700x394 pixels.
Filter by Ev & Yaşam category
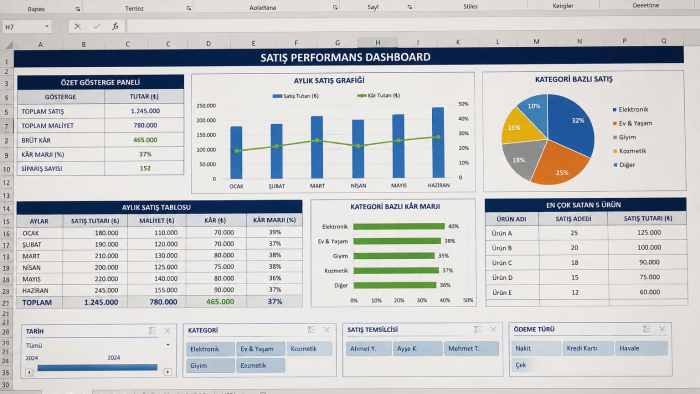click(261, 348)
